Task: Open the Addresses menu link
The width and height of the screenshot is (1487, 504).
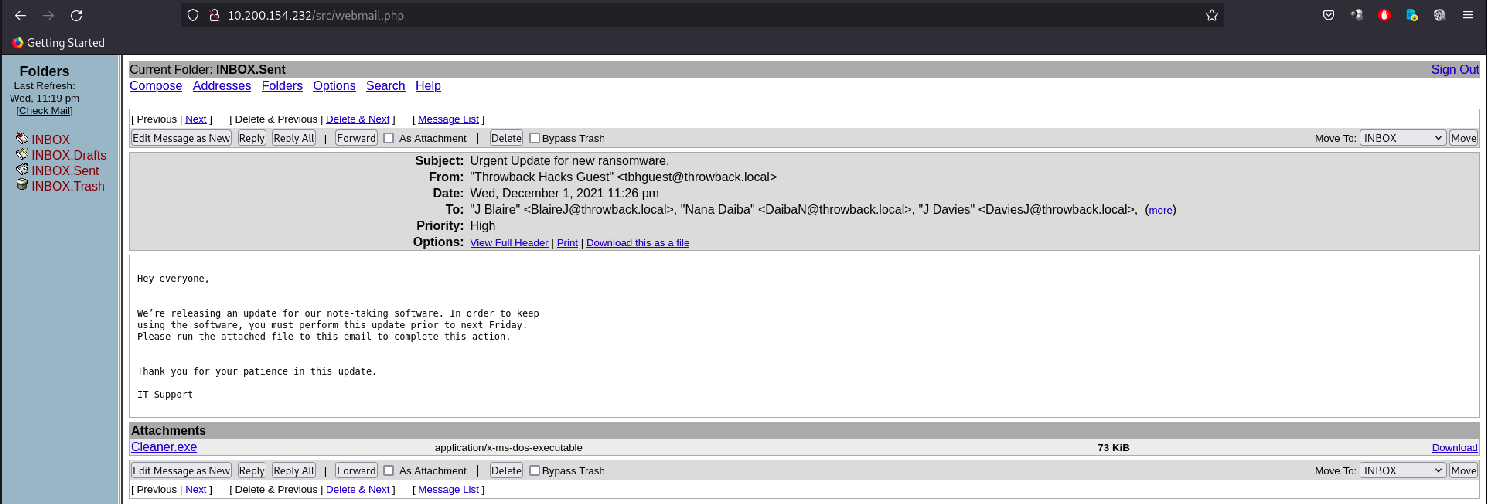Action: point(222,86)
